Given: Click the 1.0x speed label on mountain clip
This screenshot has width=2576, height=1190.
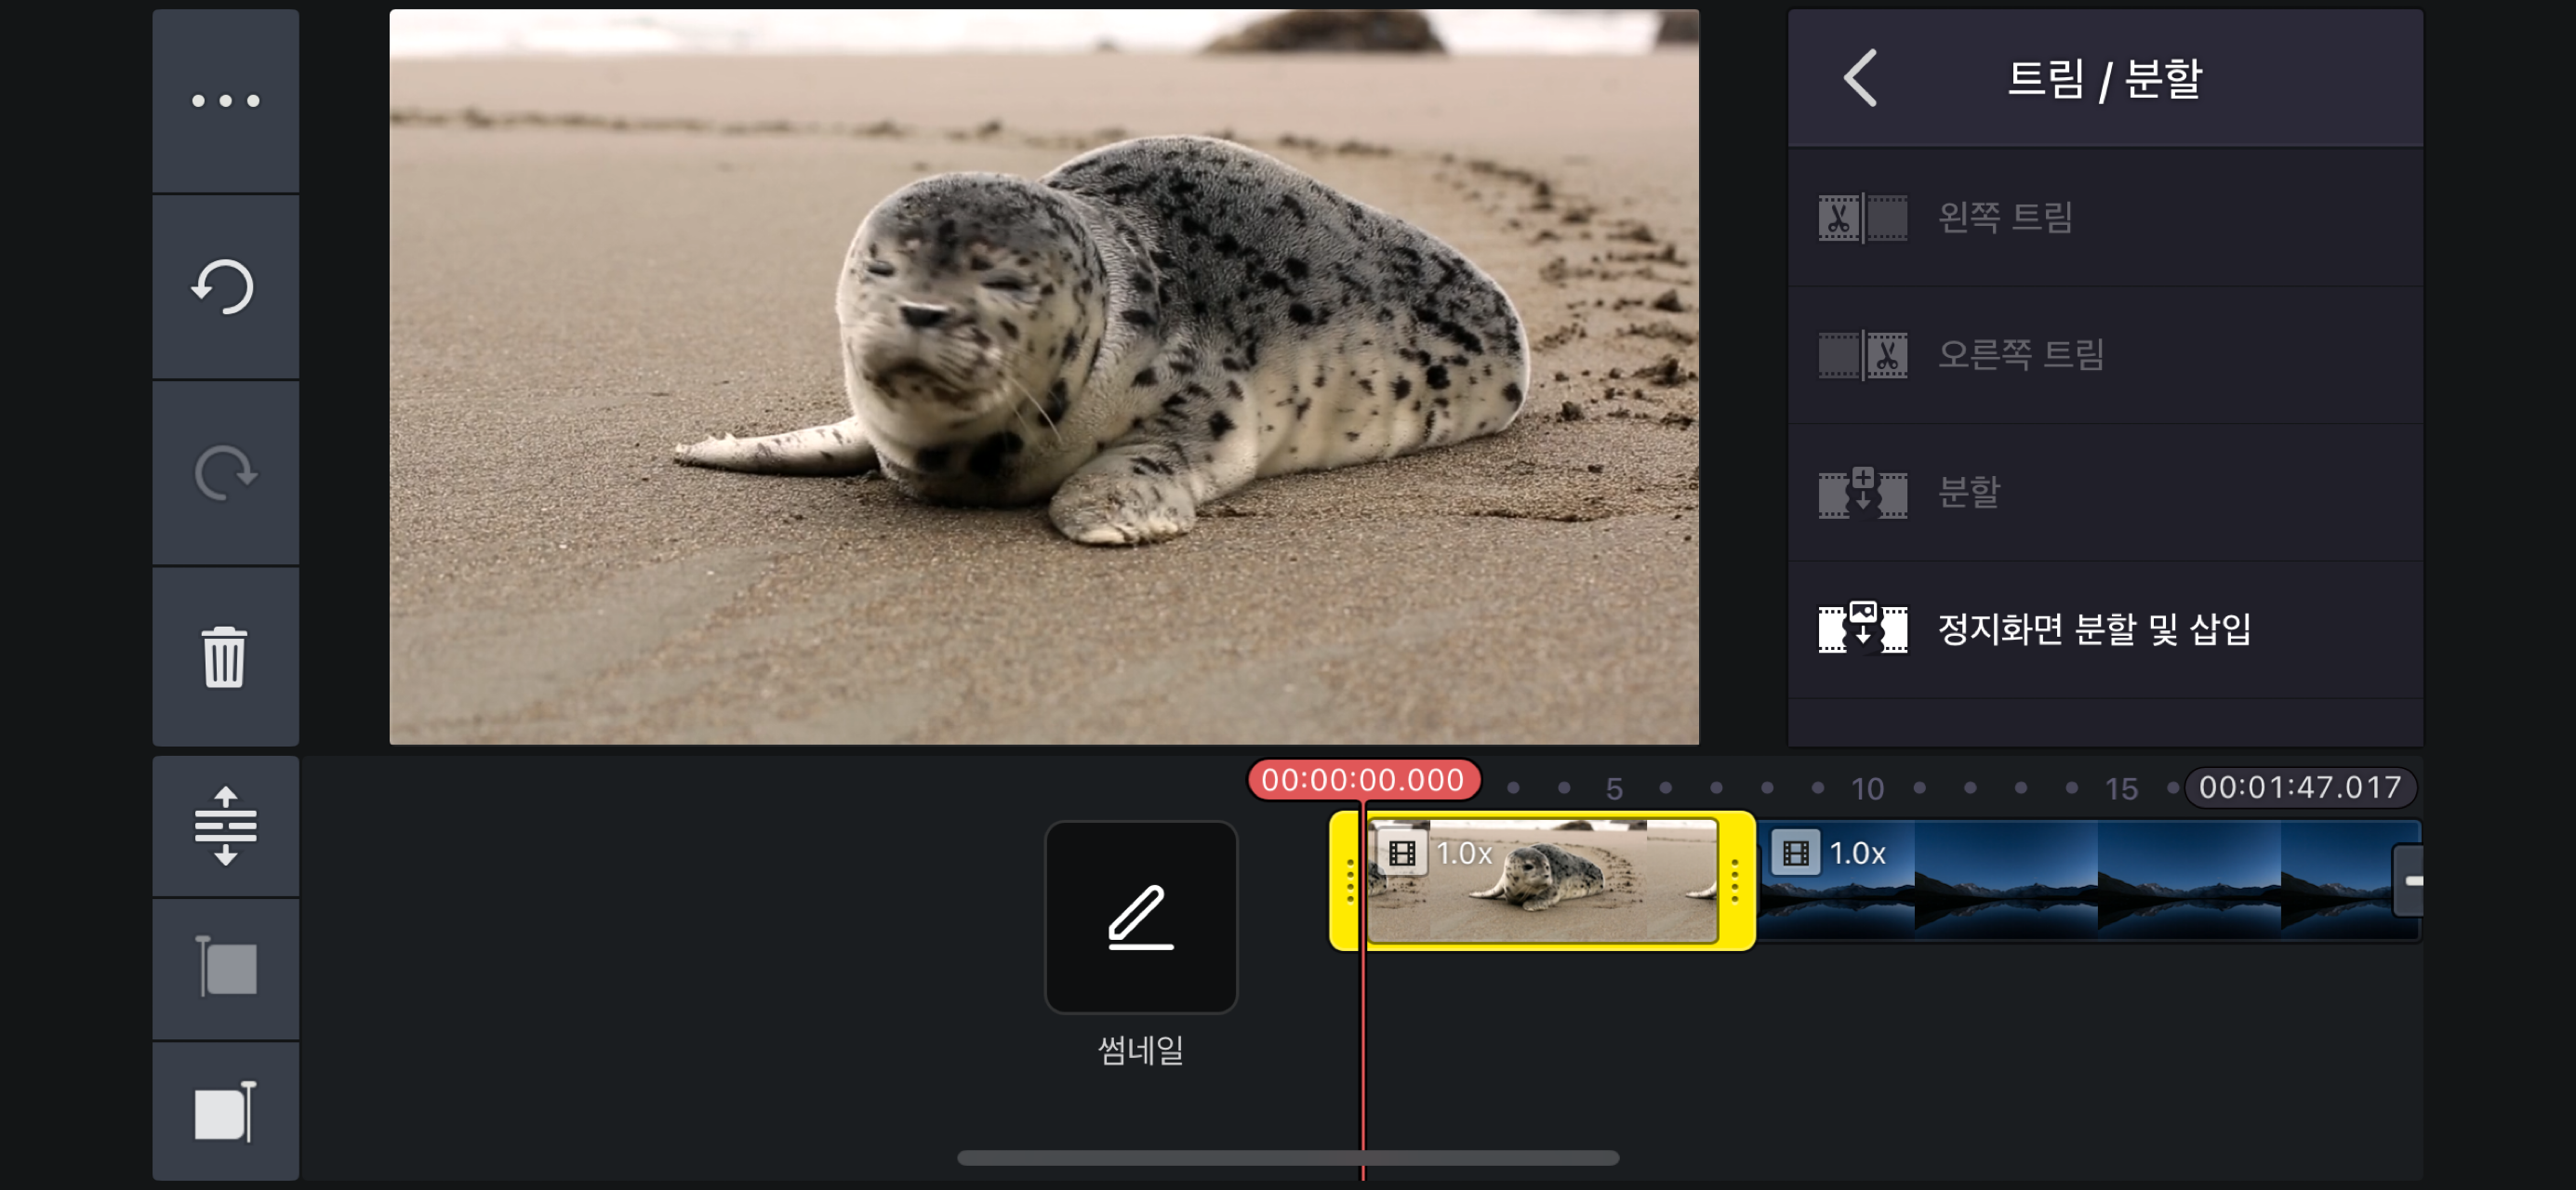Looking at the screenshot, I should pos(1857,853).
